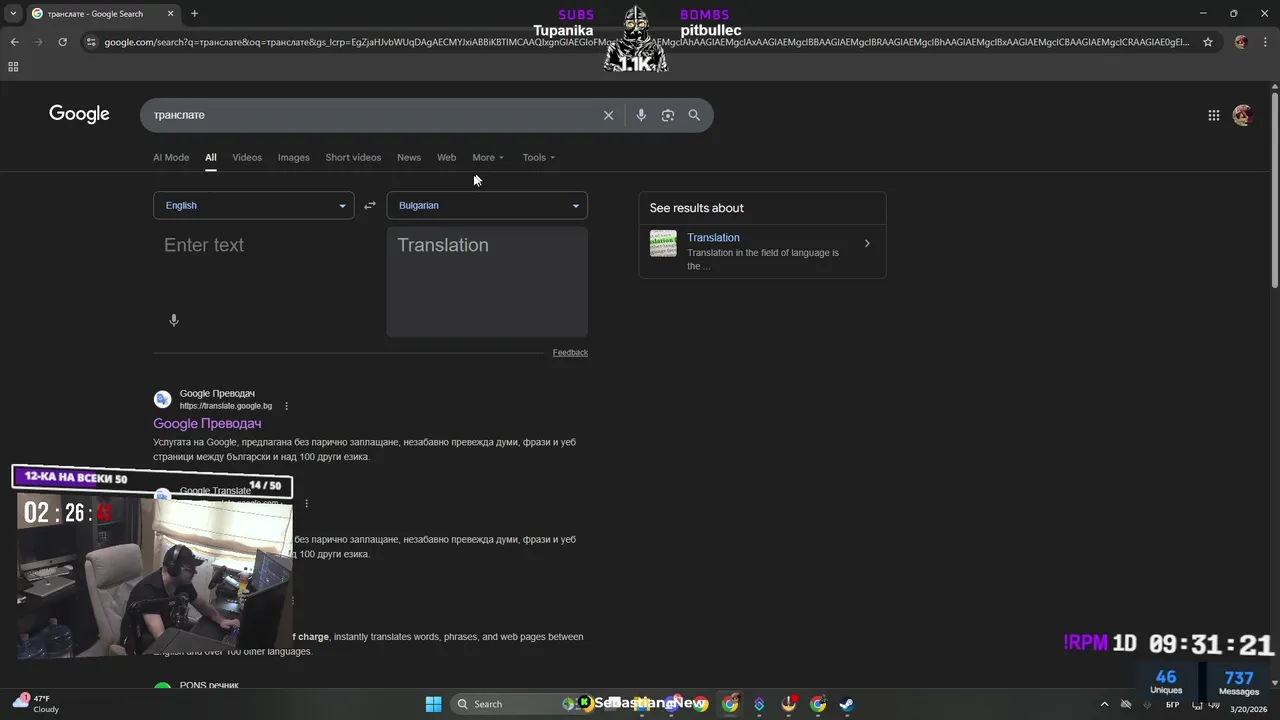Open the English source language dropdown
1280x720 pixels.
(x=254, y=205)
